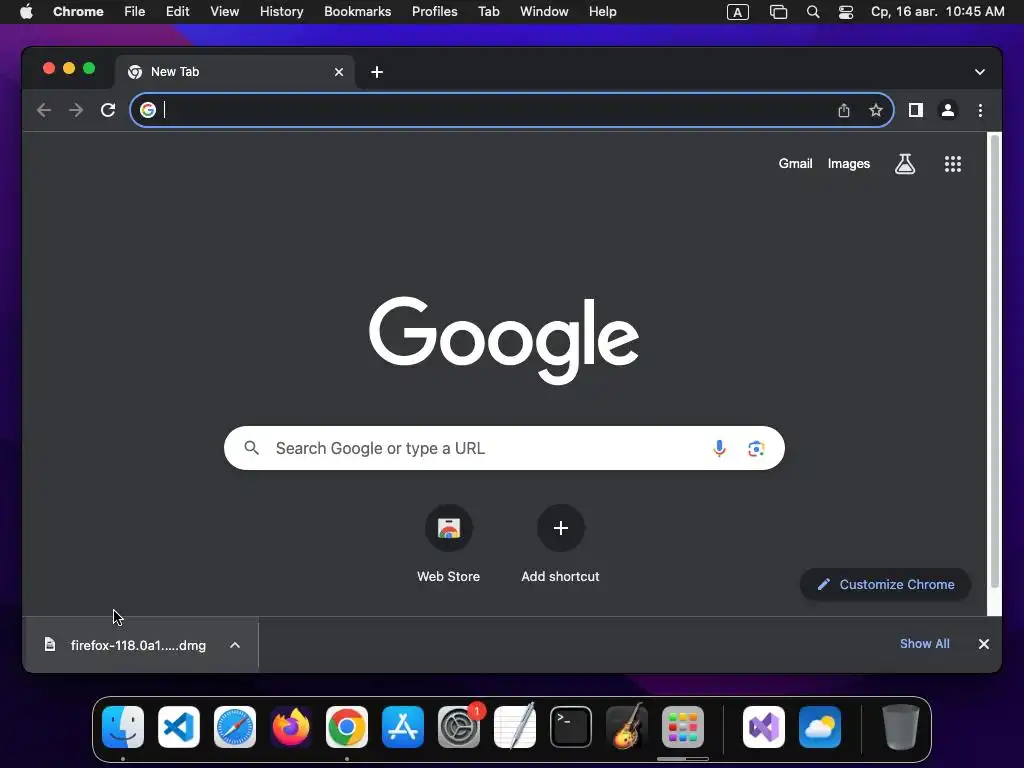Viewport: 1024px width, 768px height.
Task: Search by image with Google Lens
Action: tap(756, 448)
